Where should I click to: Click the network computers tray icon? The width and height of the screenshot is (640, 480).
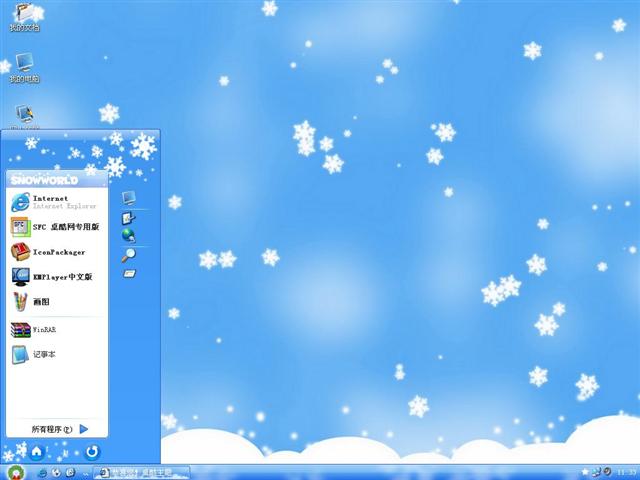tap(596, 472)
